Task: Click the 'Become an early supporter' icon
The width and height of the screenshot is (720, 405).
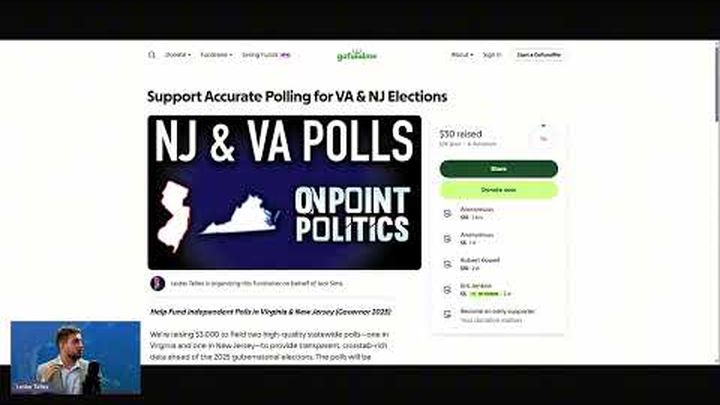Action: [x=447, y=314]
